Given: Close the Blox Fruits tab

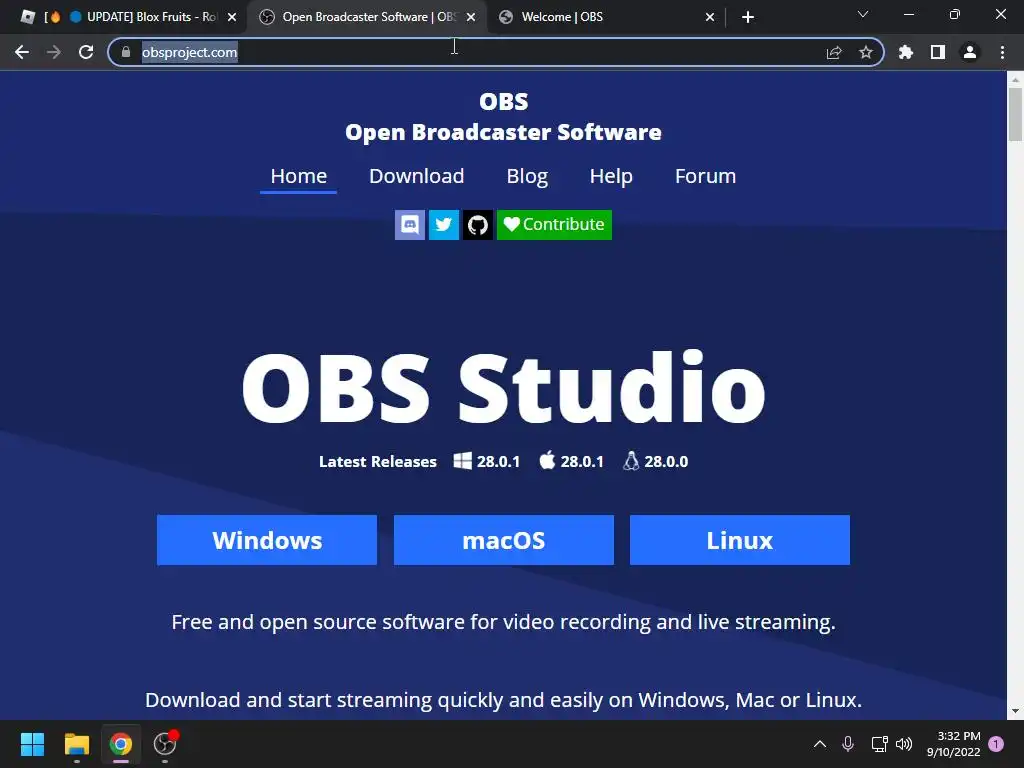Looking at the screenshot, I should pyautogui.click(x=232, y=17).
